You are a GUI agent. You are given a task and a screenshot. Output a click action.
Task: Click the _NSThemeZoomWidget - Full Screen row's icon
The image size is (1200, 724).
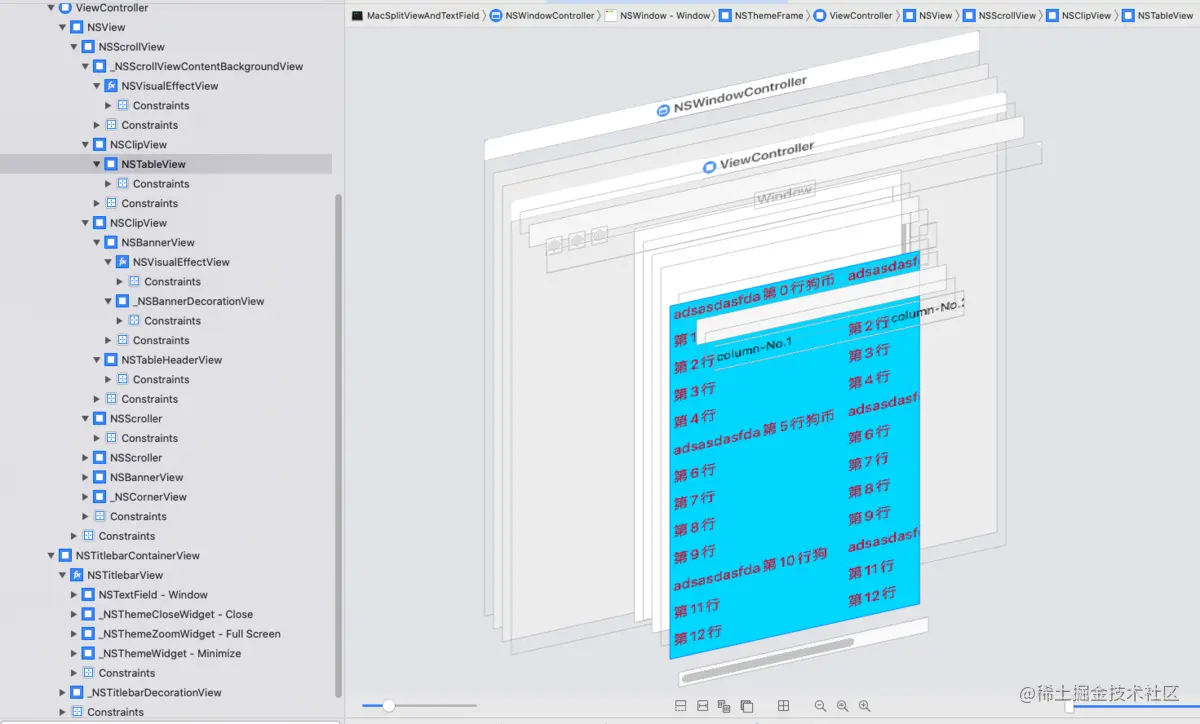(88, 634)
